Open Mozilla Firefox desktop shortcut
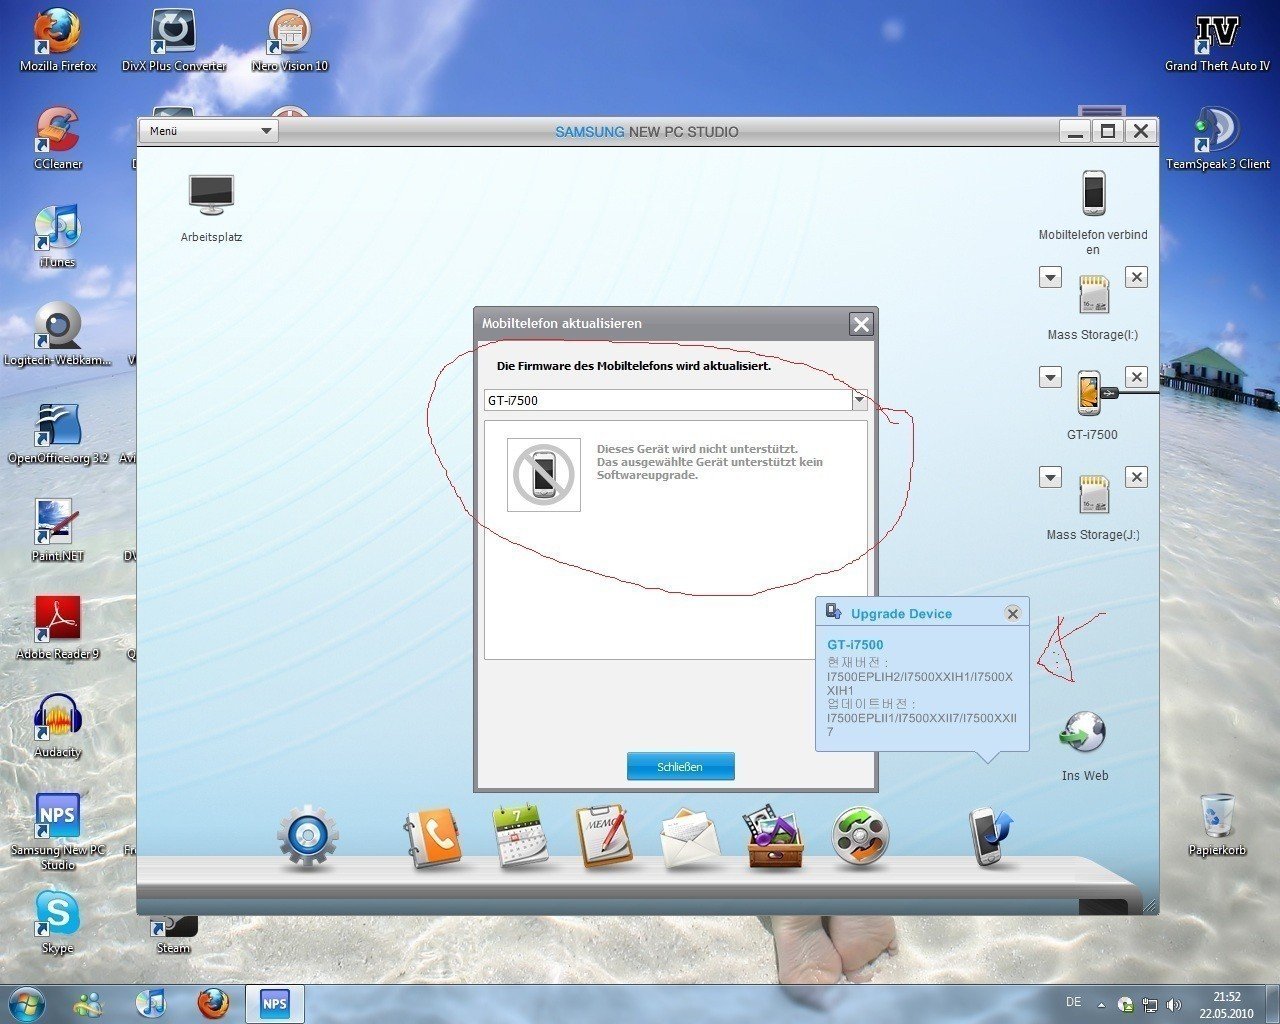 point(58,41)
